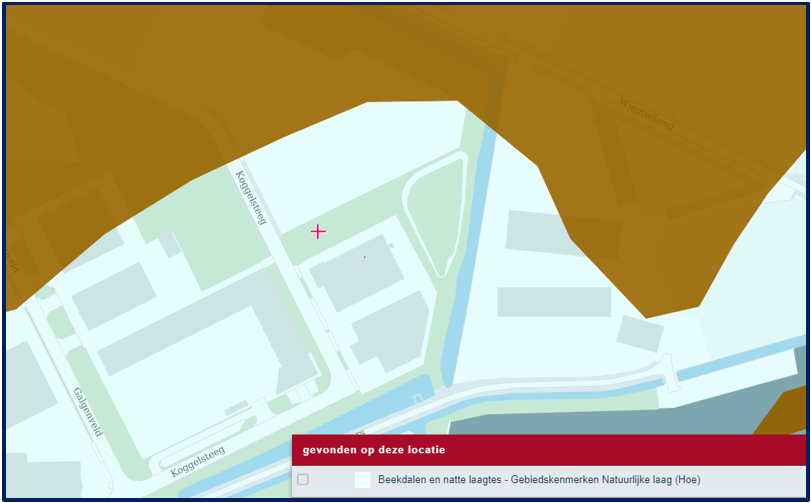Click the light cyan legend swatch for Beekdalen

[x=362, y=480]
